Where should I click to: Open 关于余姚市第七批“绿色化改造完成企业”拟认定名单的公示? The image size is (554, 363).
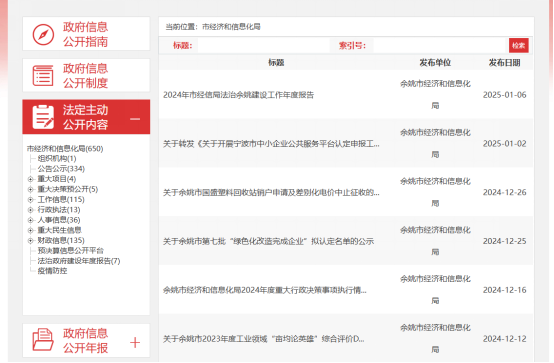[269, 241]
